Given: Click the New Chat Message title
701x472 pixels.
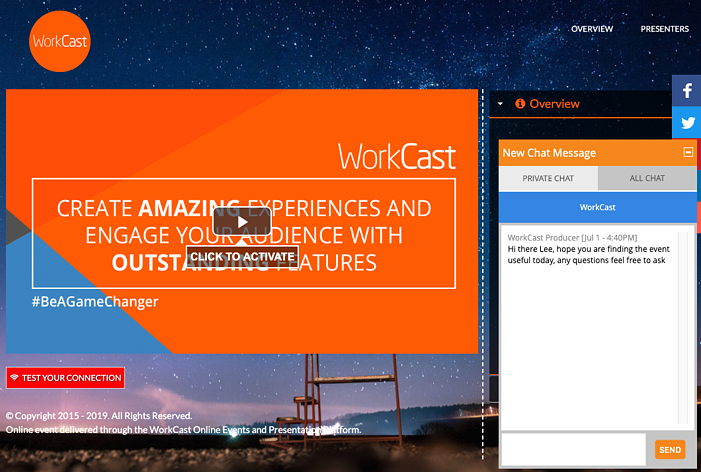Looking at the screenshot, I should point(549,153).
